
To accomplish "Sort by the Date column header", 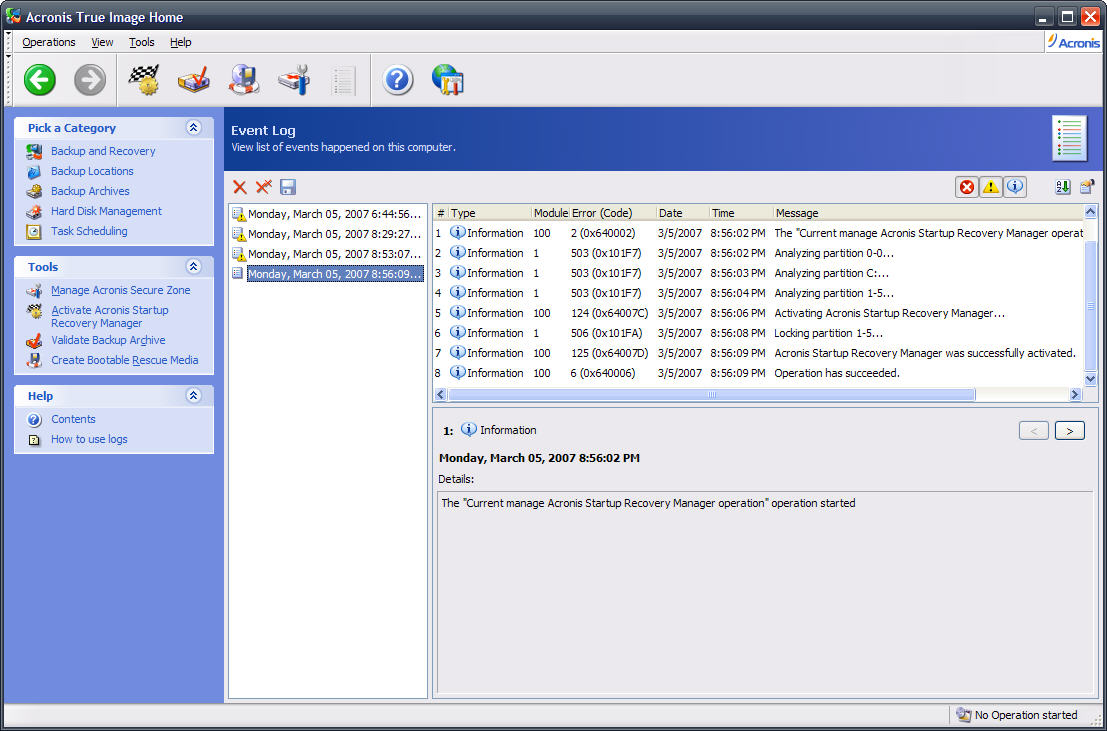I will (682, 213).
